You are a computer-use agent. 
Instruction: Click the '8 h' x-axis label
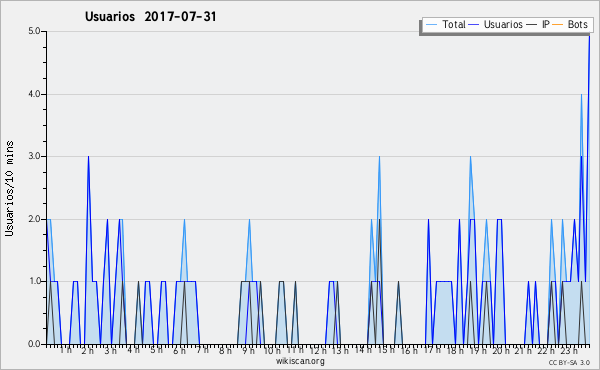click(x=225, y=351)
